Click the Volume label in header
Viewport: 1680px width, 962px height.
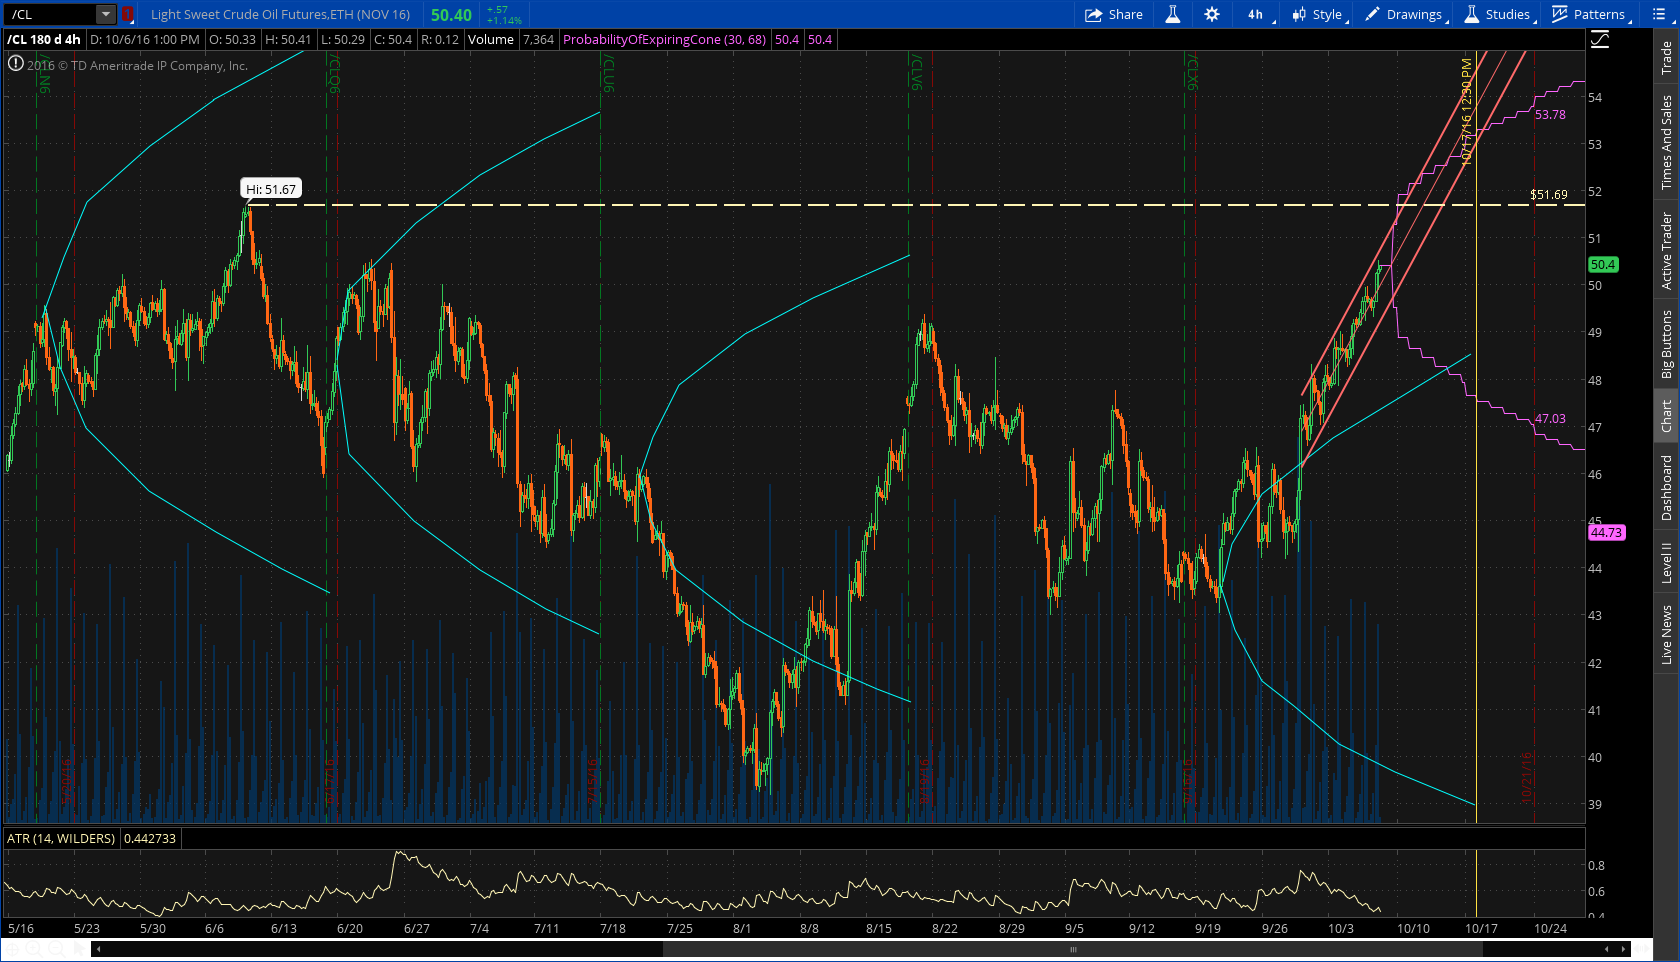[x=490, y=39]
